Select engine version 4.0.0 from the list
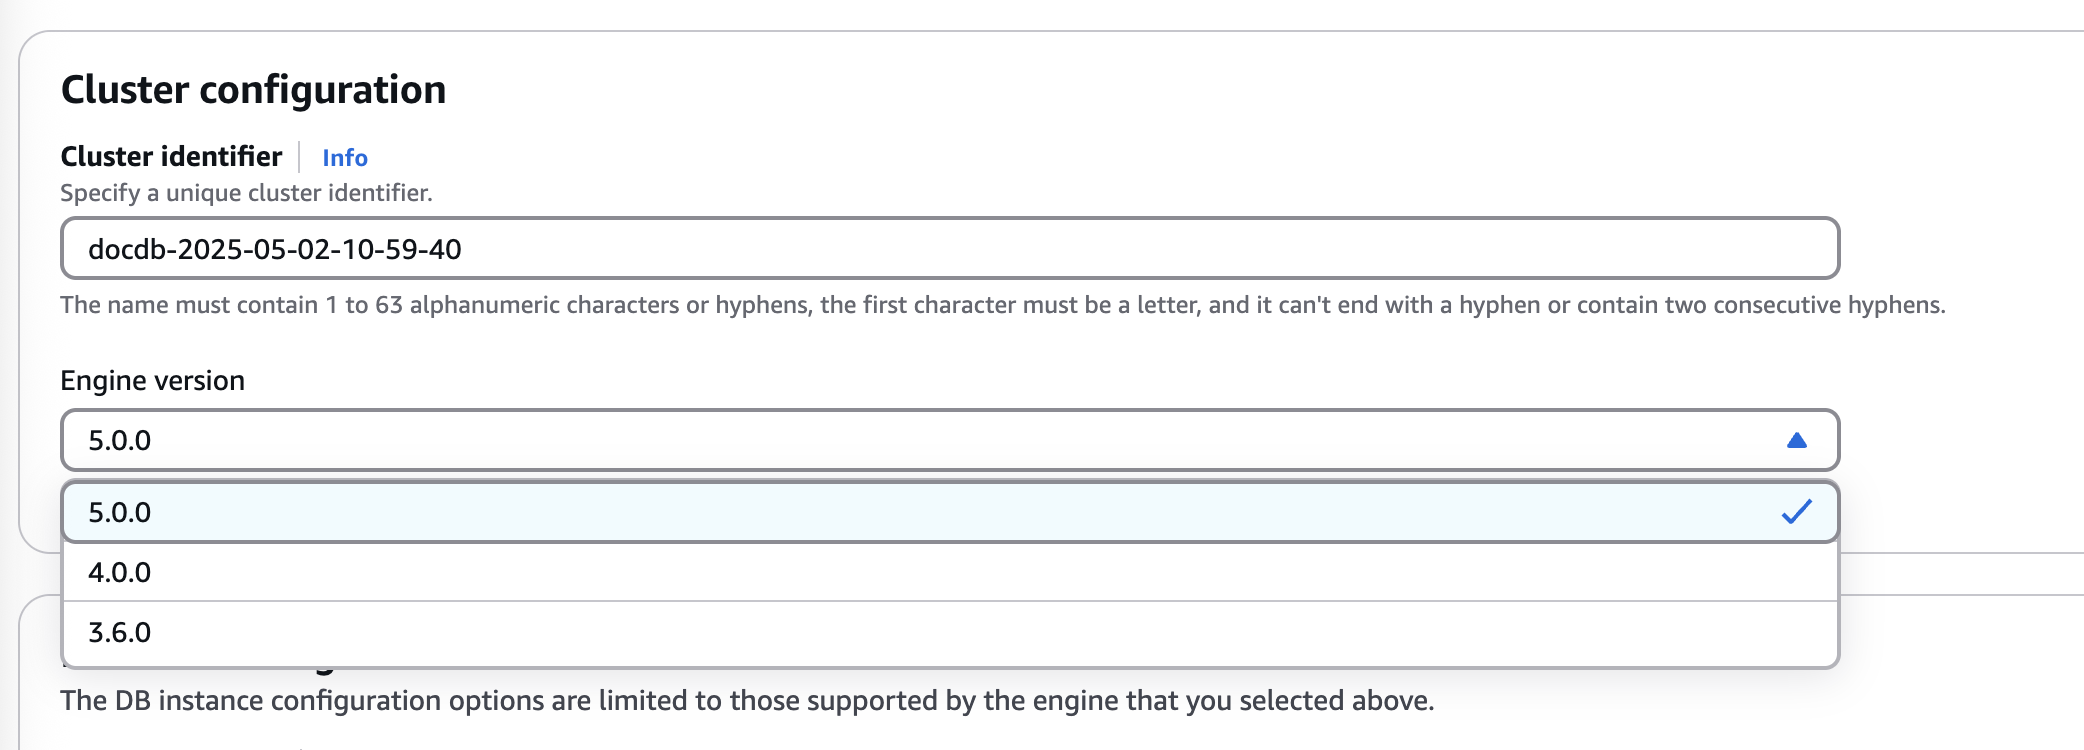Viewport: 2084px width, 750px height. coord(950,572)
